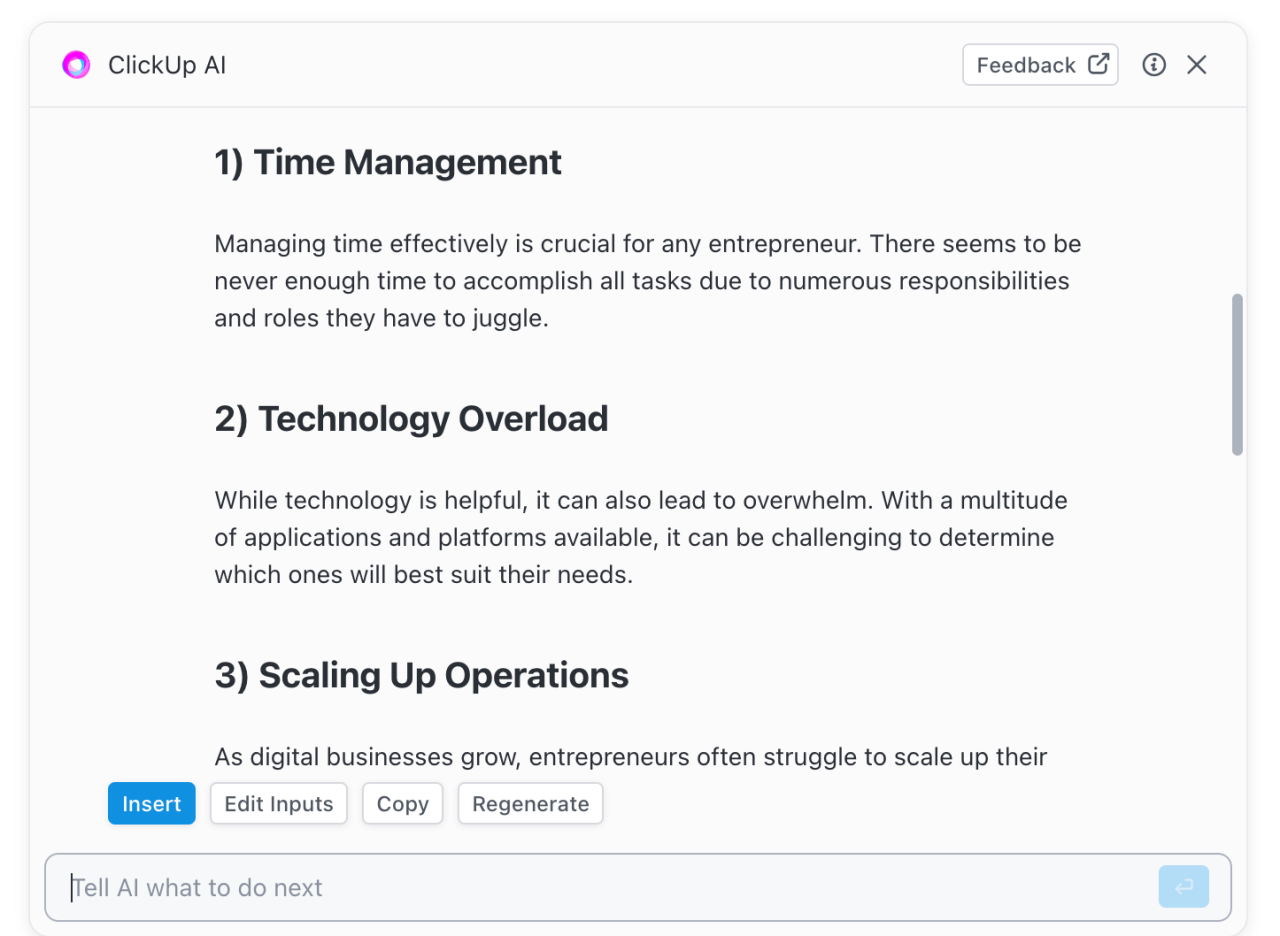This screenshot has height=936, width=1280.
Task: Focus the 'Tell AI what to do next' field
Action: coord(600,887)
